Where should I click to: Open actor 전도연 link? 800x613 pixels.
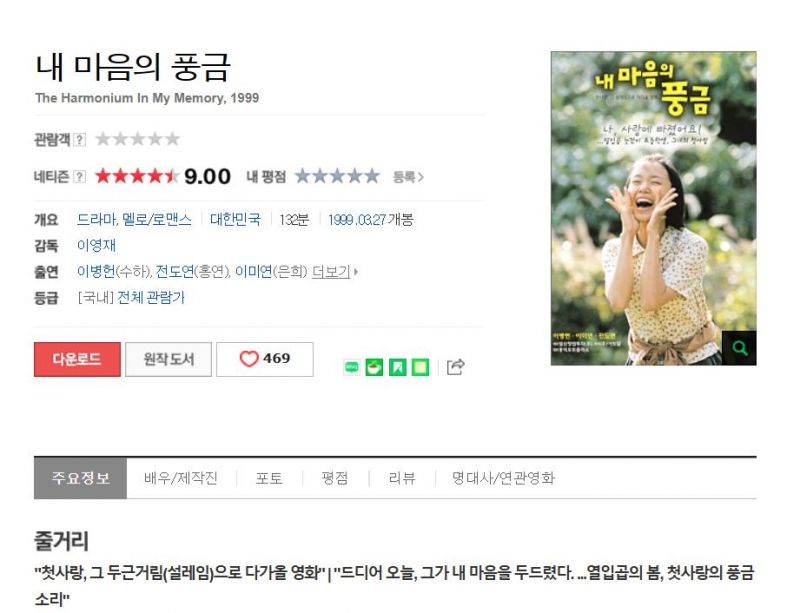[x=174, y=272]
